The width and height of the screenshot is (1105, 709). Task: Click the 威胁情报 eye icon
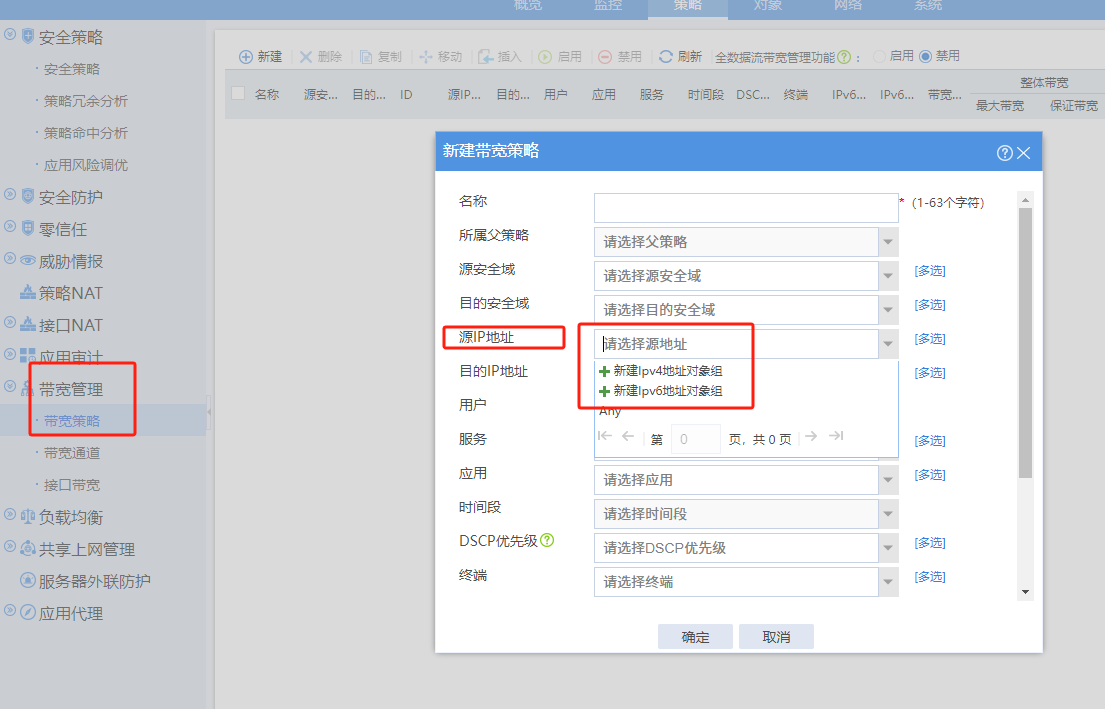27,261
